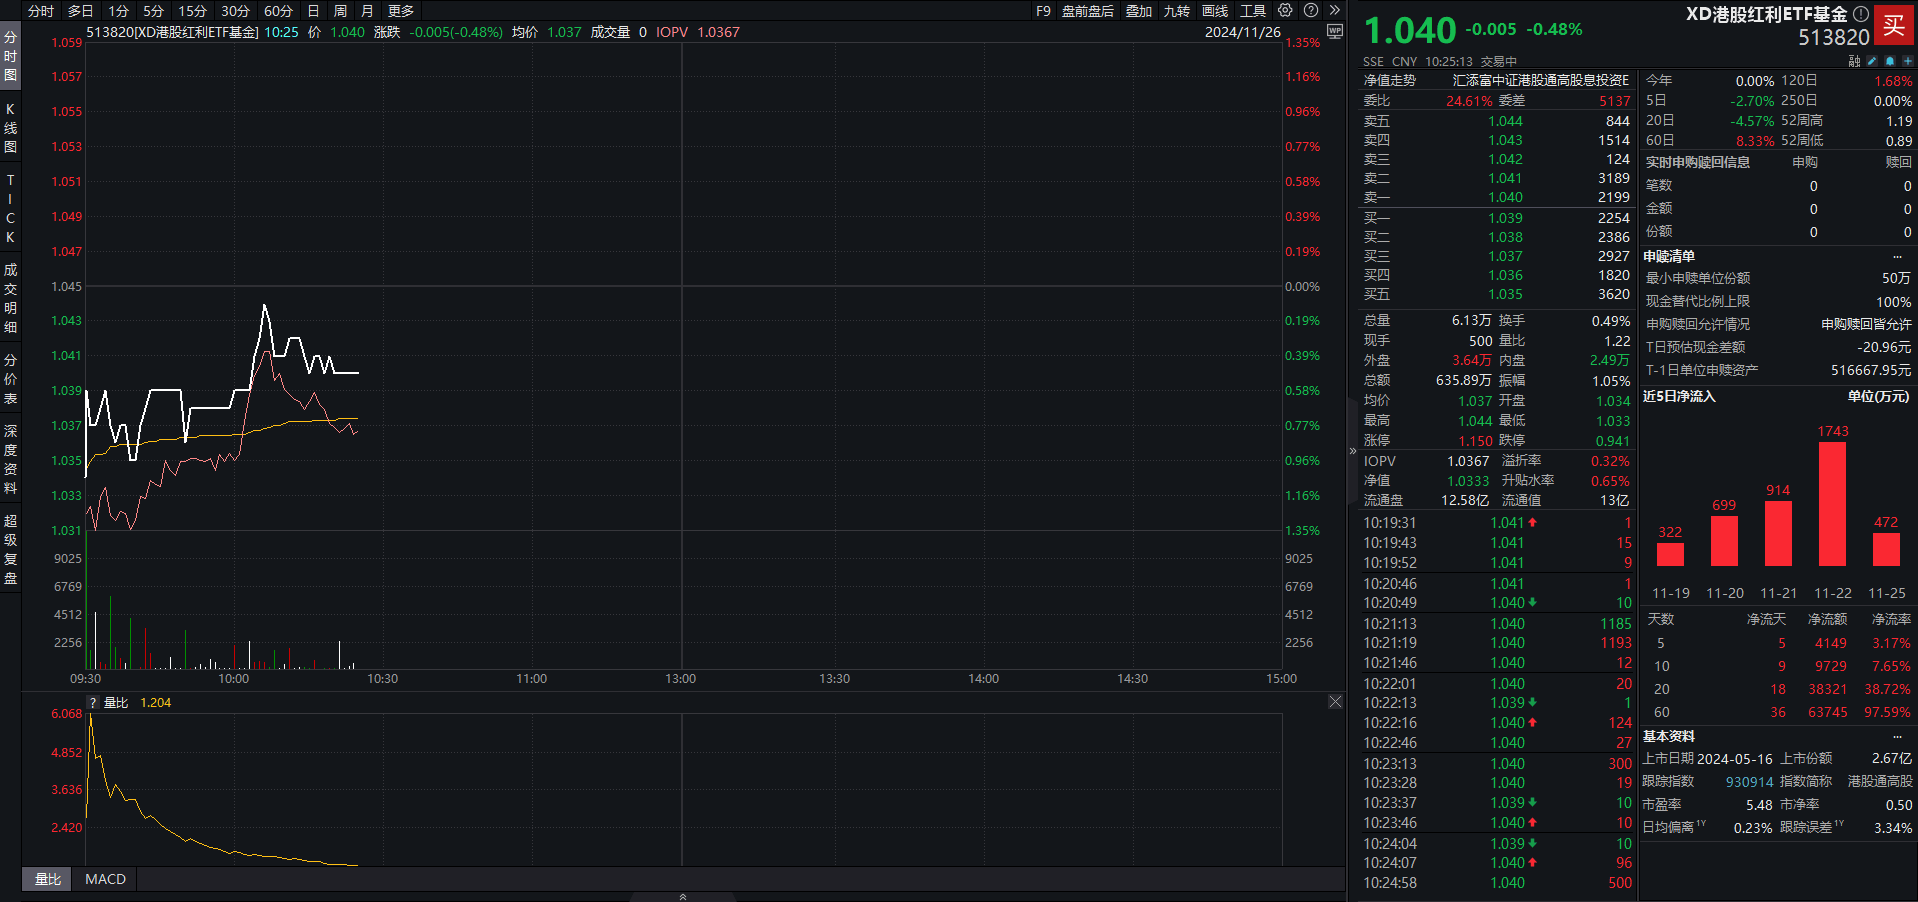
Task: Click the pencil note icon under stock code
Action: [1872, 61]
